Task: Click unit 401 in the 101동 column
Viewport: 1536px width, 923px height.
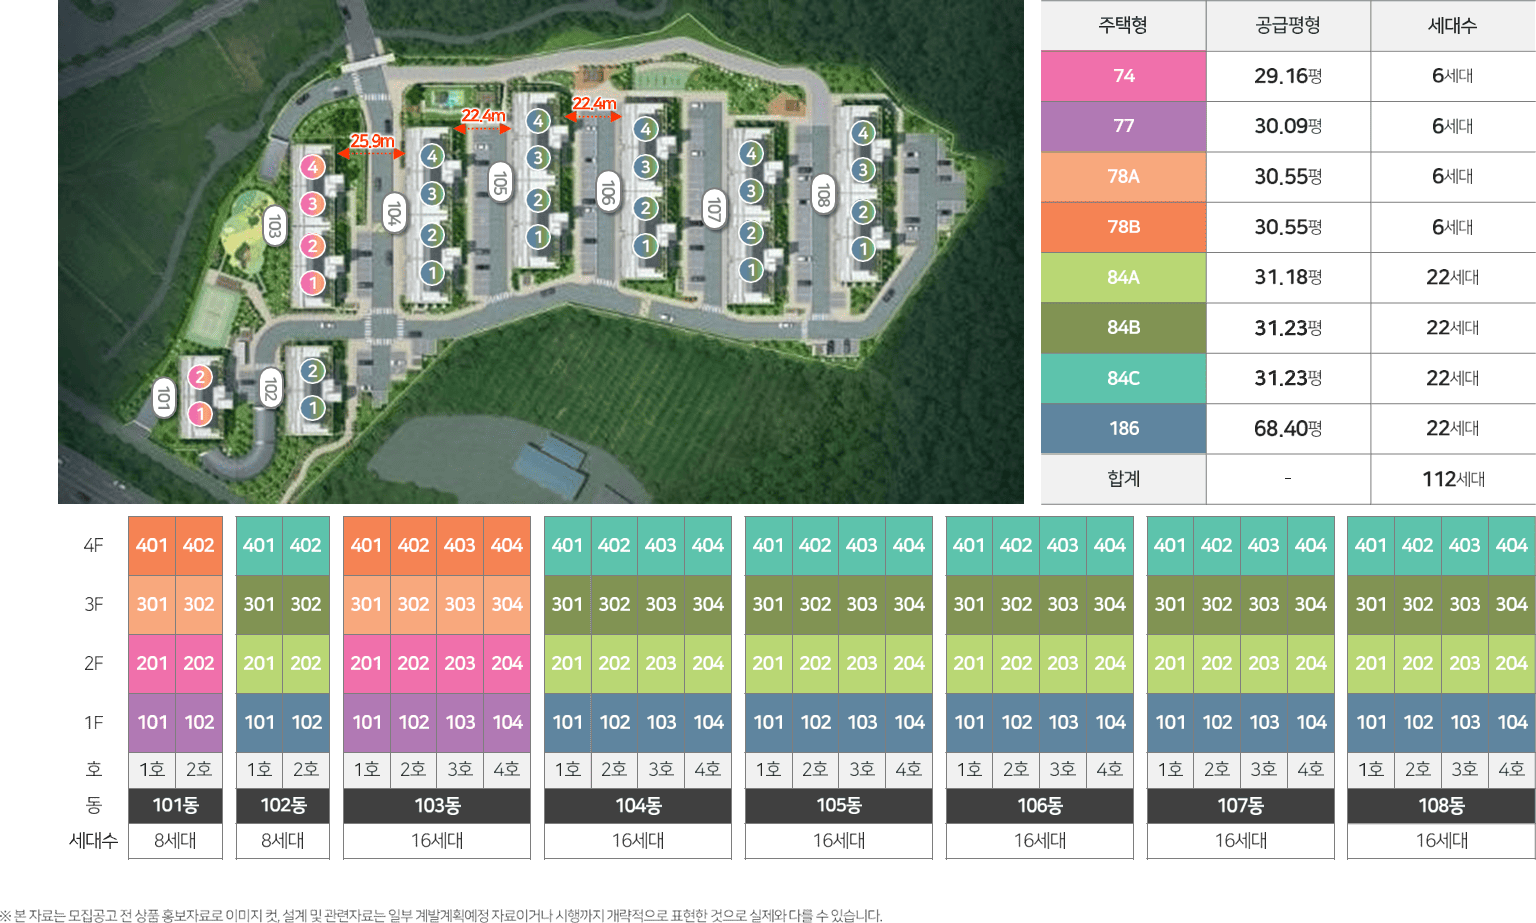Action: coord(152,545)
